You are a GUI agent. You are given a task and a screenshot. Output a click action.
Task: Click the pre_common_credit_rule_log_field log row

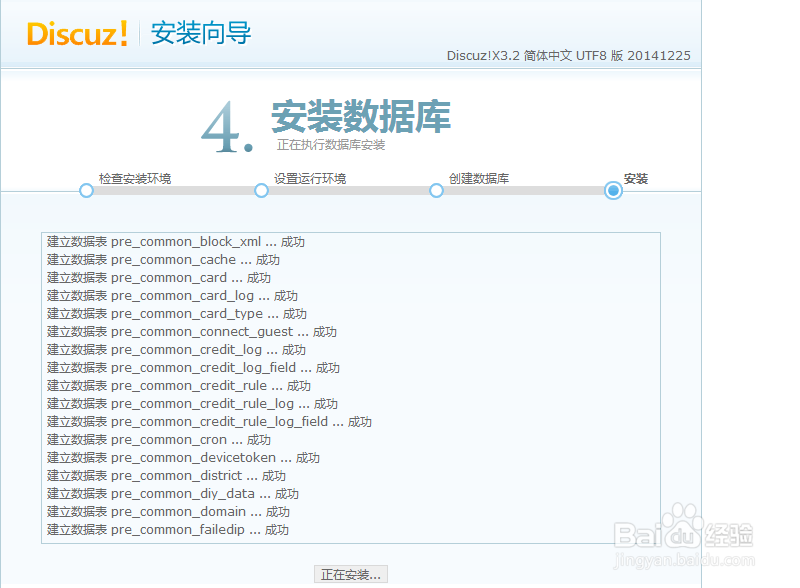[x=209, y=422]
